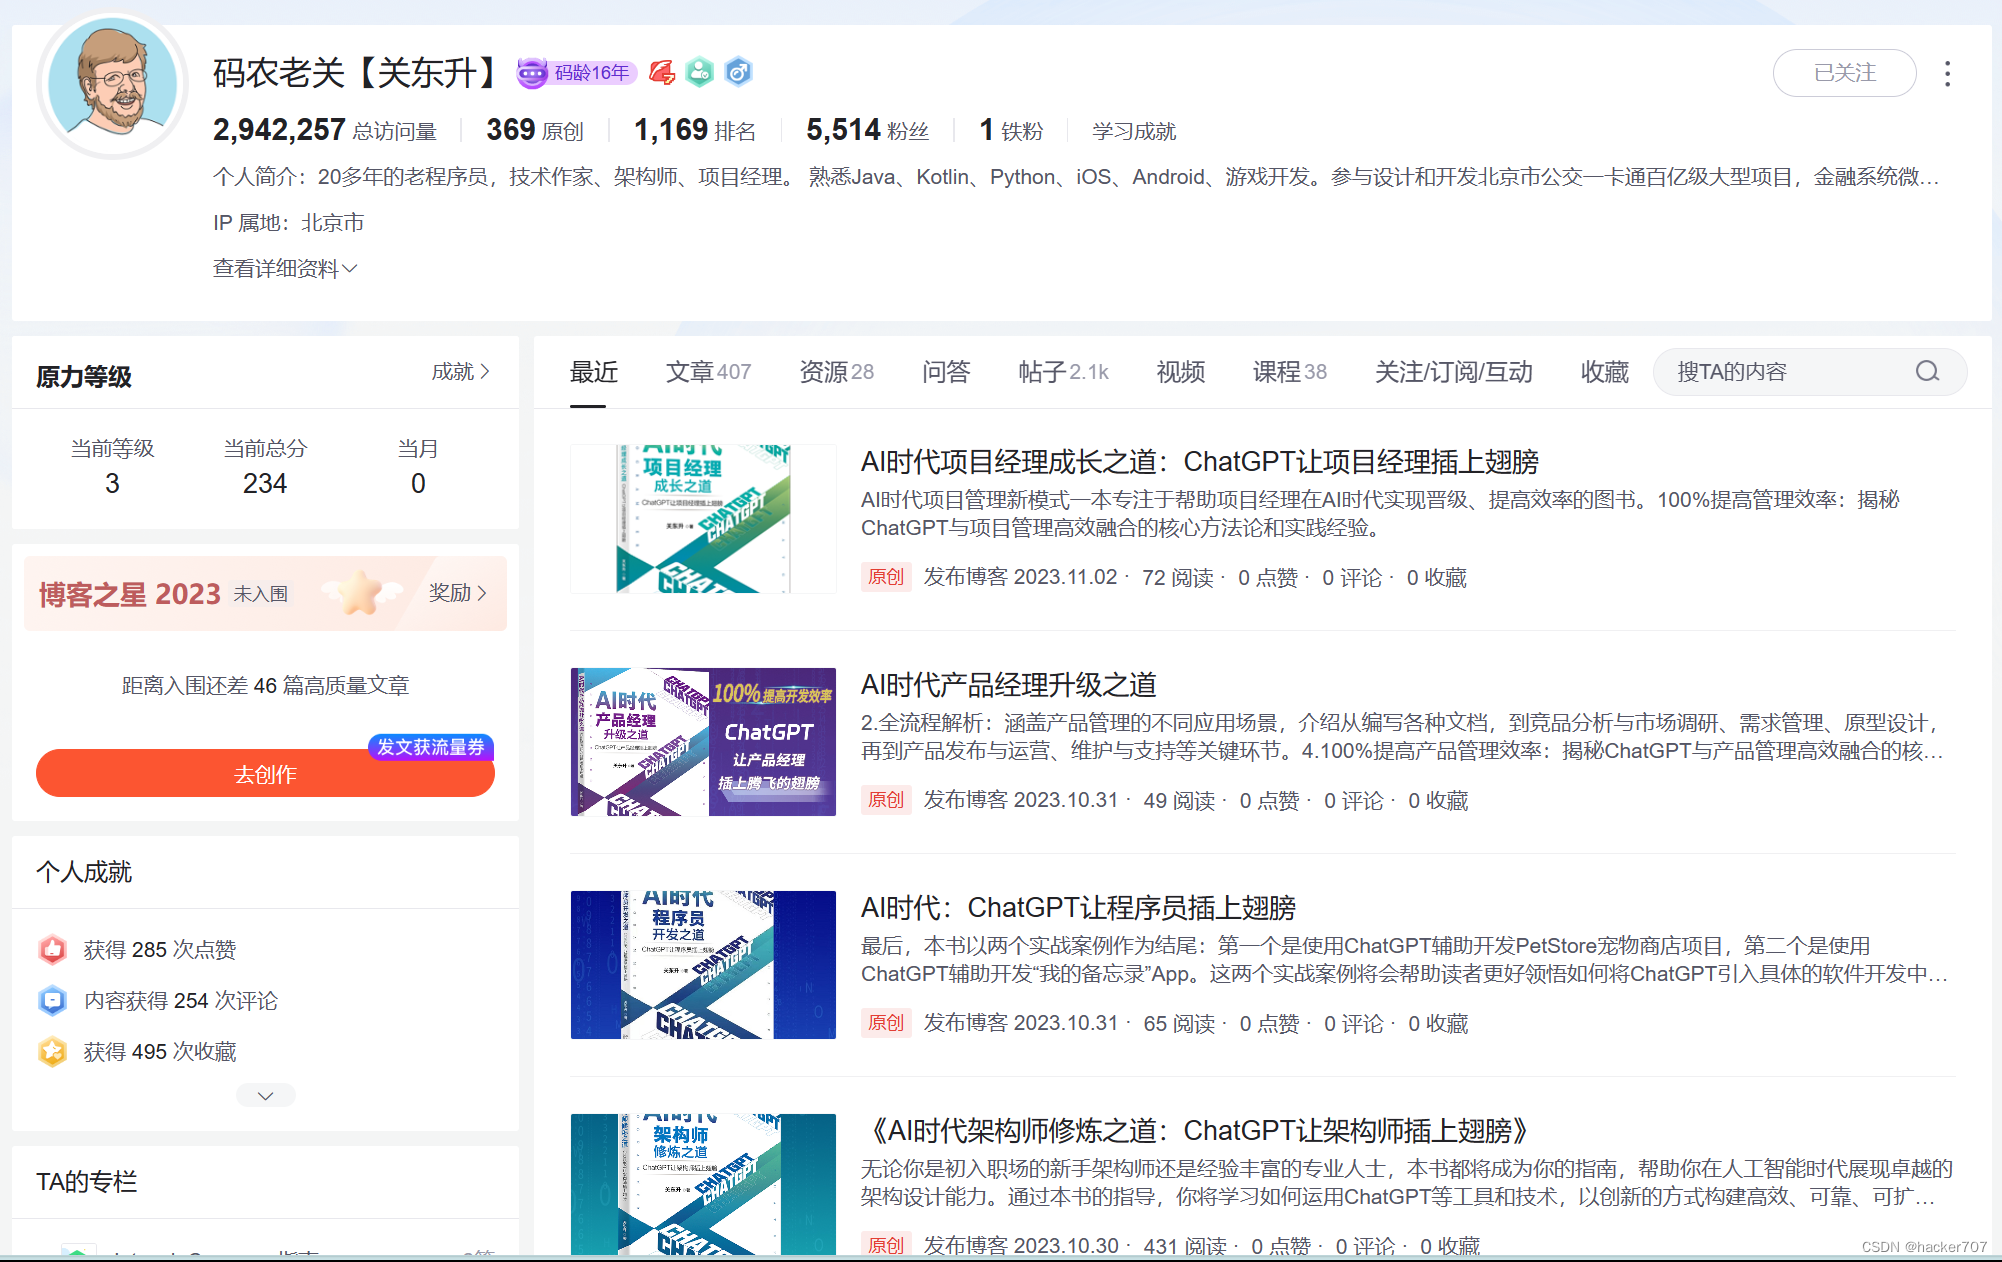Click the blue comments achievement icon
The height and width of the screenshot is (1262, 2002).
(x=53, y=1000)
